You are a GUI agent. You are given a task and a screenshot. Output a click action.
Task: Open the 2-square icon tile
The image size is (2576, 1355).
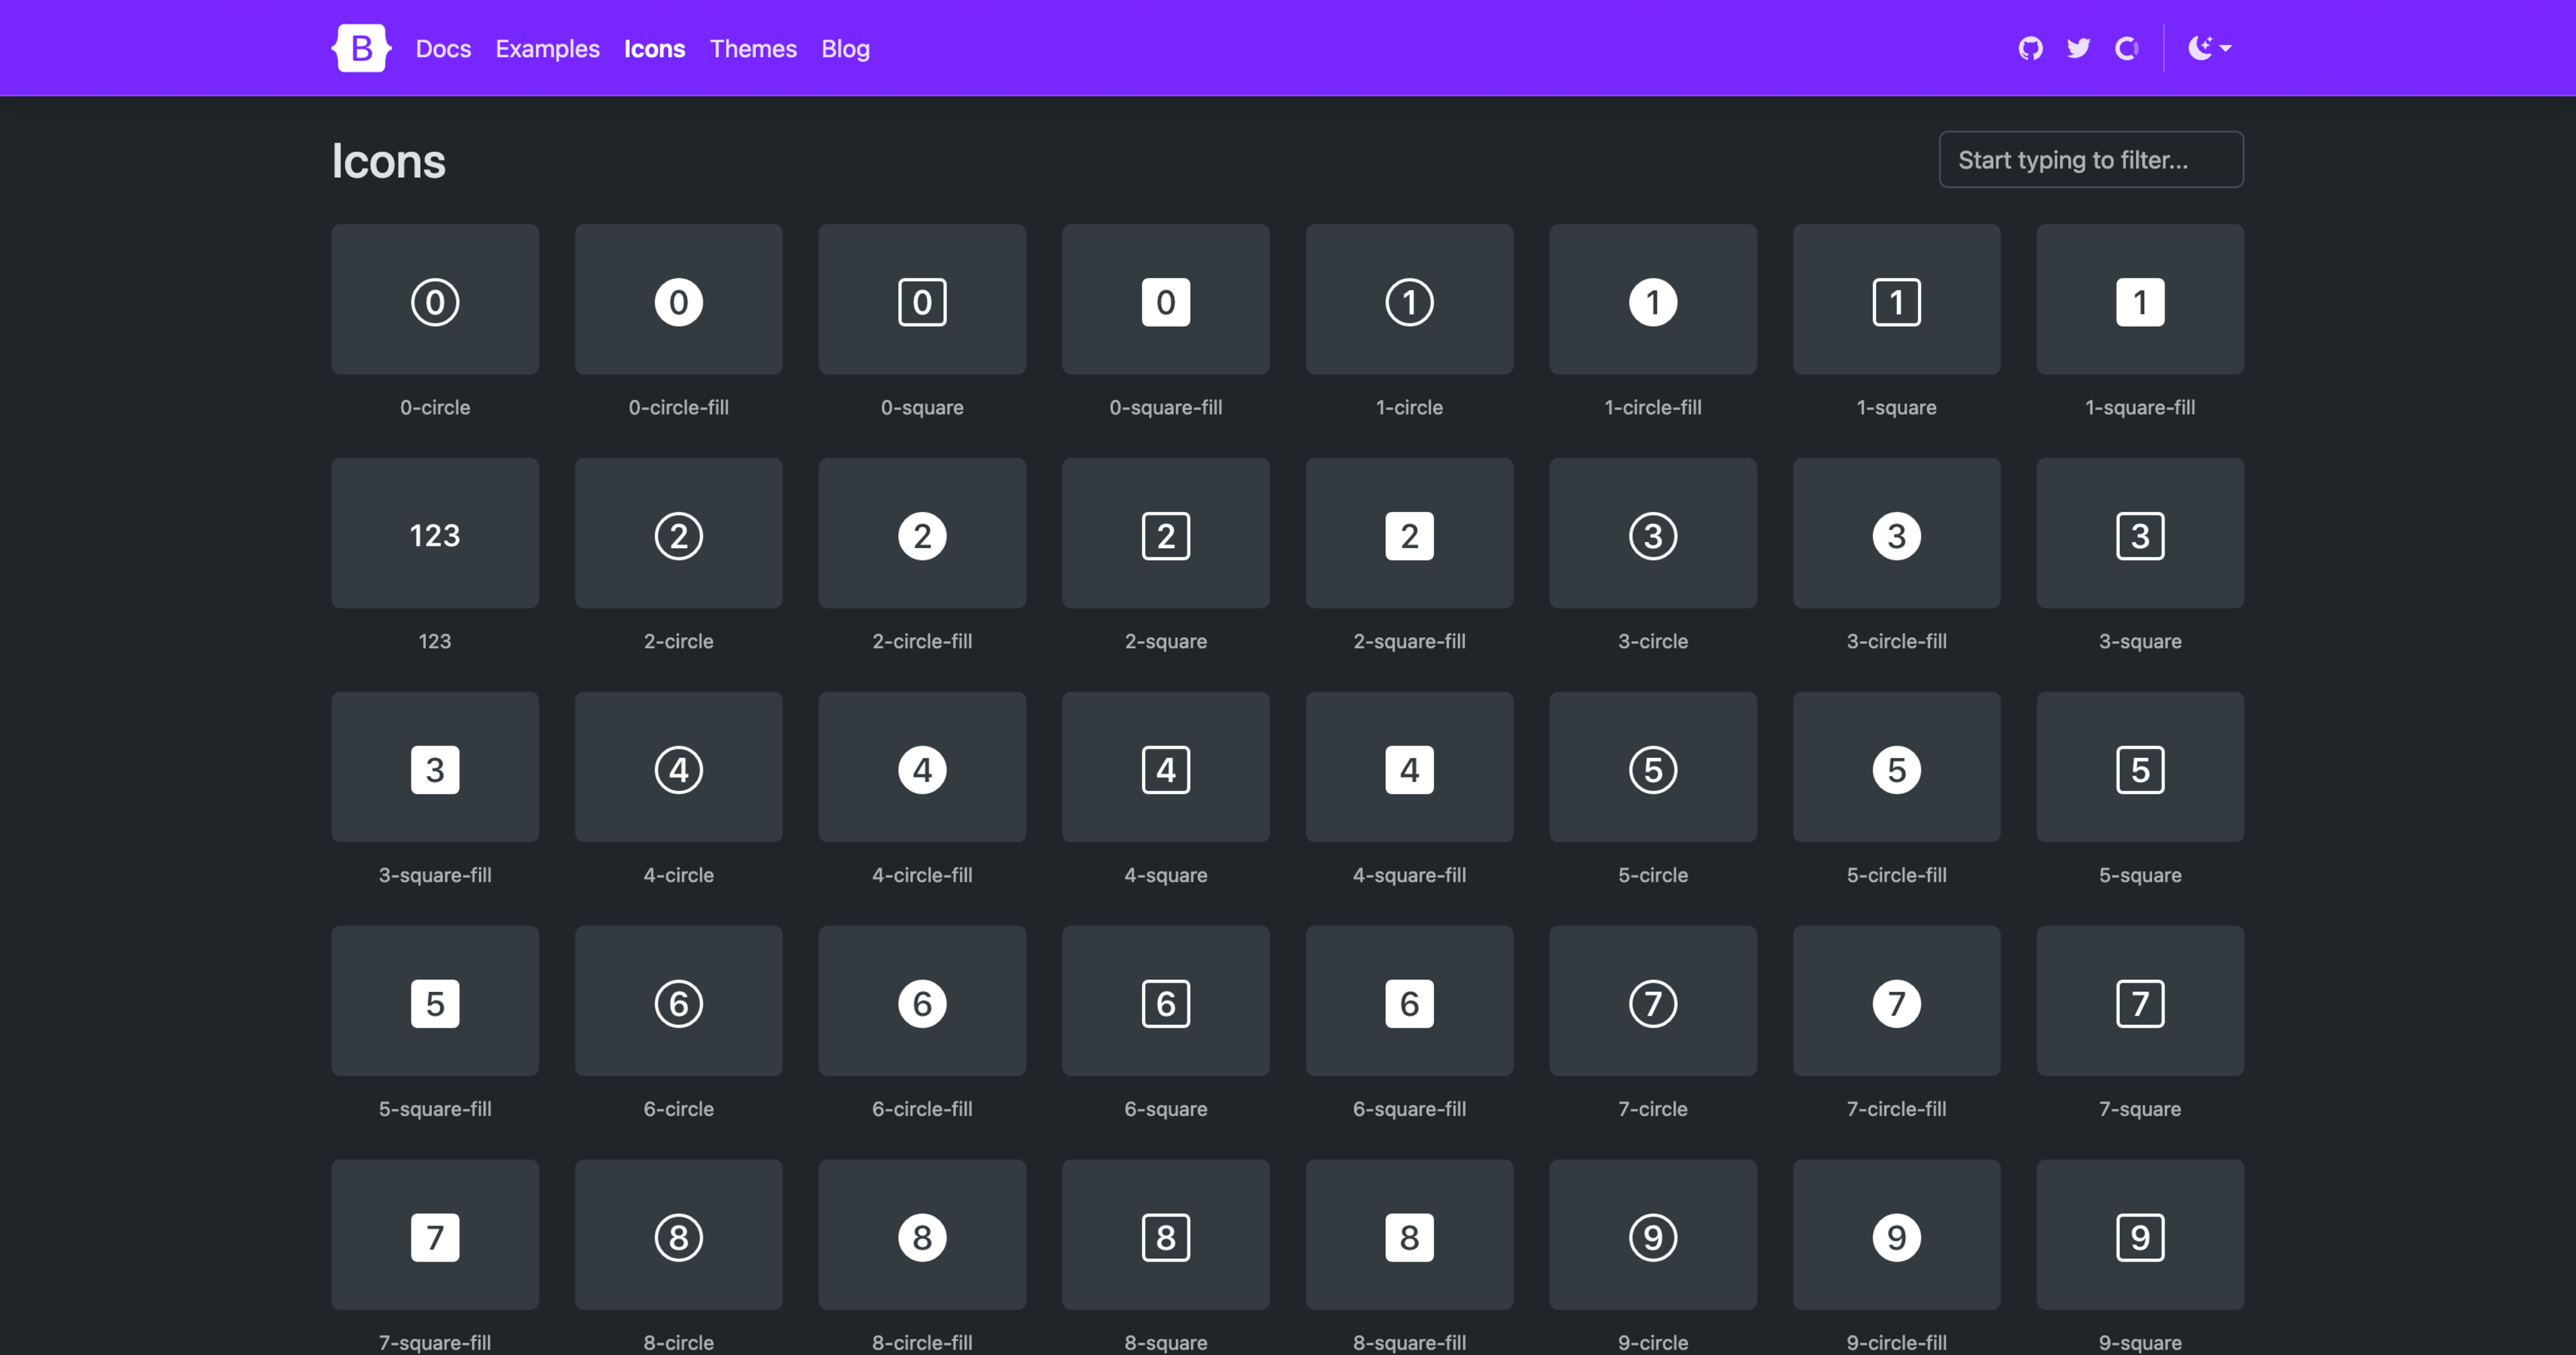tap(1166, 534)
